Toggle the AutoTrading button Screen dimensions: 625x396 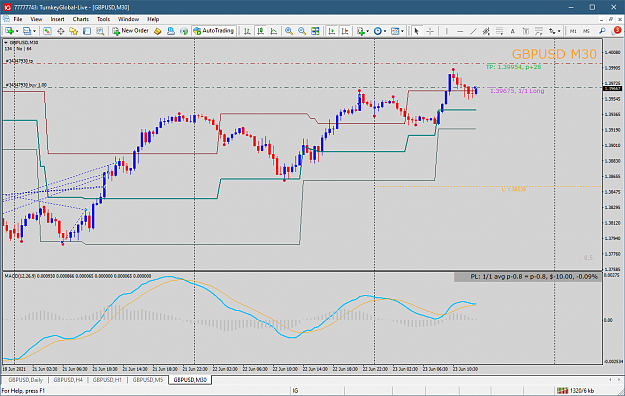214,31
